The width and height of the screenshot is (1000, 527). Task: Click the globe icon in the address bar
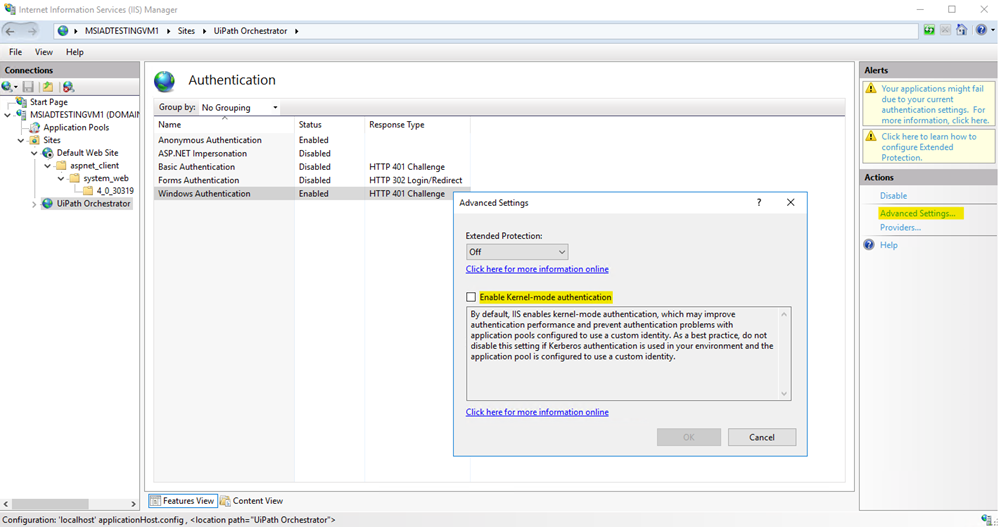63,31
